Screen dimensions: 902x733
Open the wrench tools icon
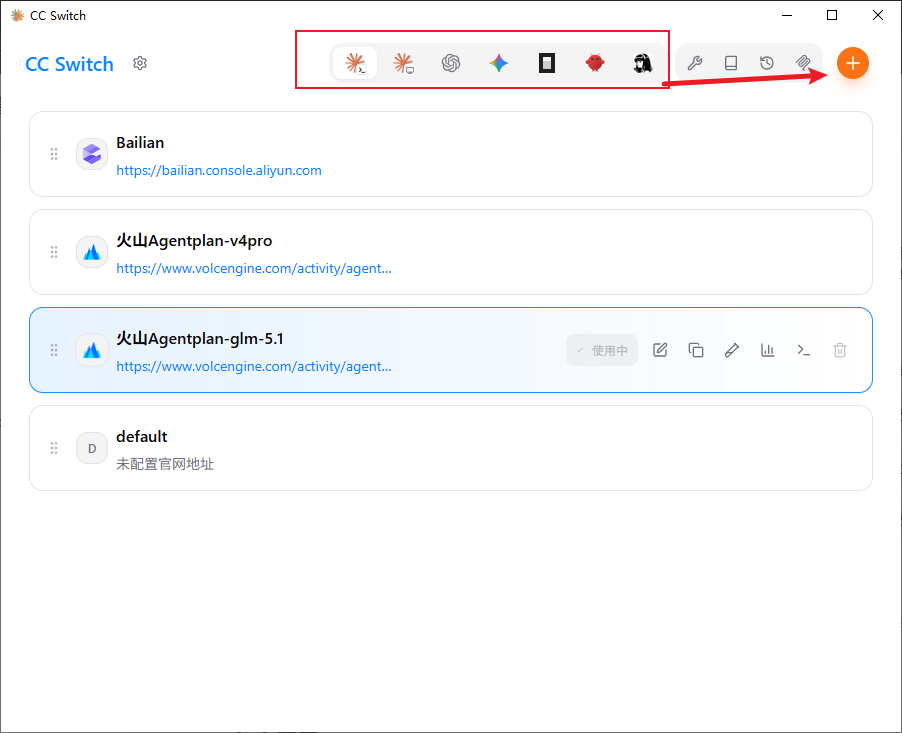(x=695, y=63)
